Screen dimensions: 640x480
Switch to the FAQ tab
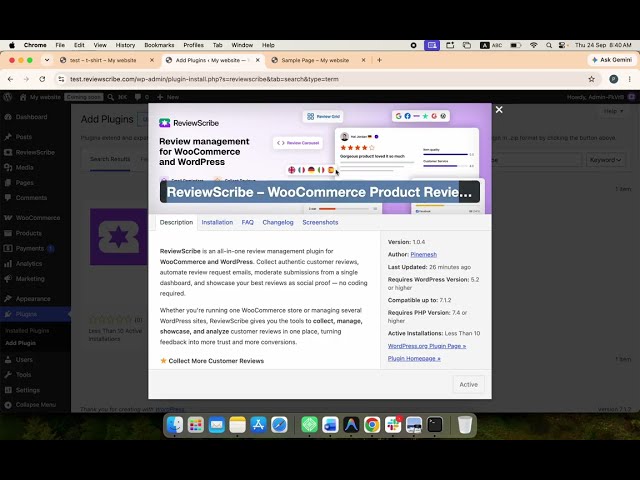click(x=247, y=222)
